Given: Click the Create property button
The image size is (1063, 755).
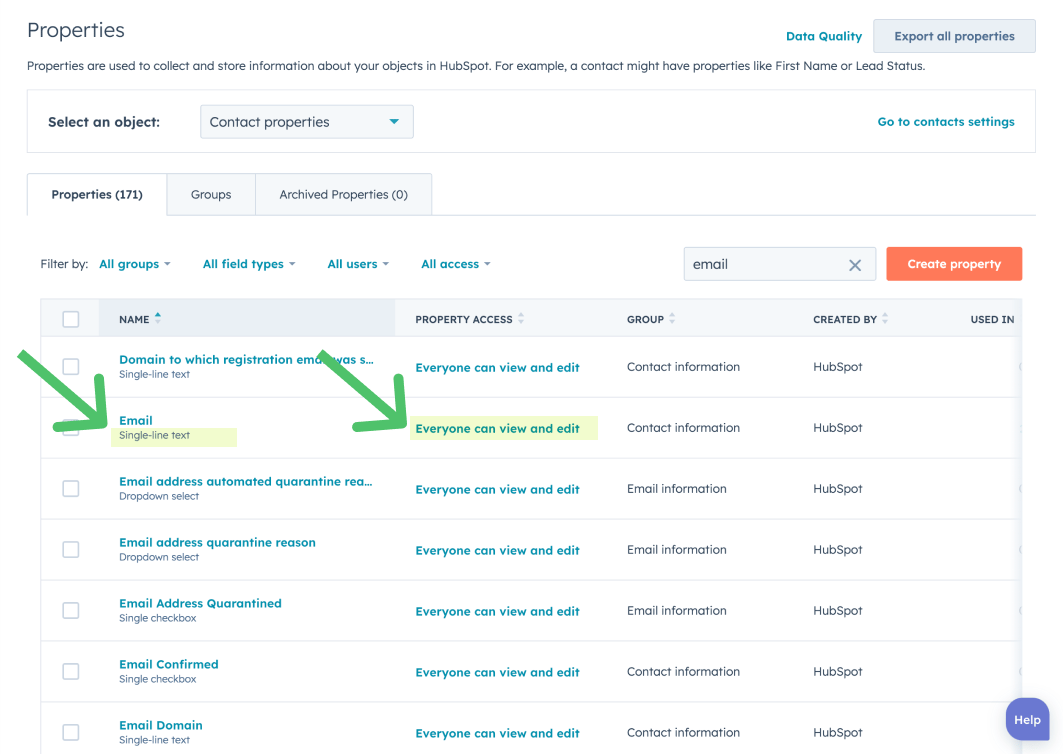Looking at the screenshot, I should [954, 264].
